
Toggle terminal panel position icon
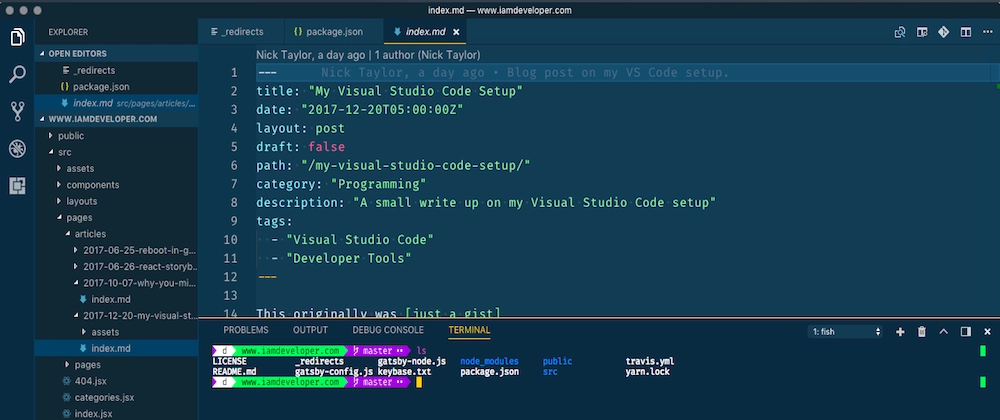(x=965, y=331)
